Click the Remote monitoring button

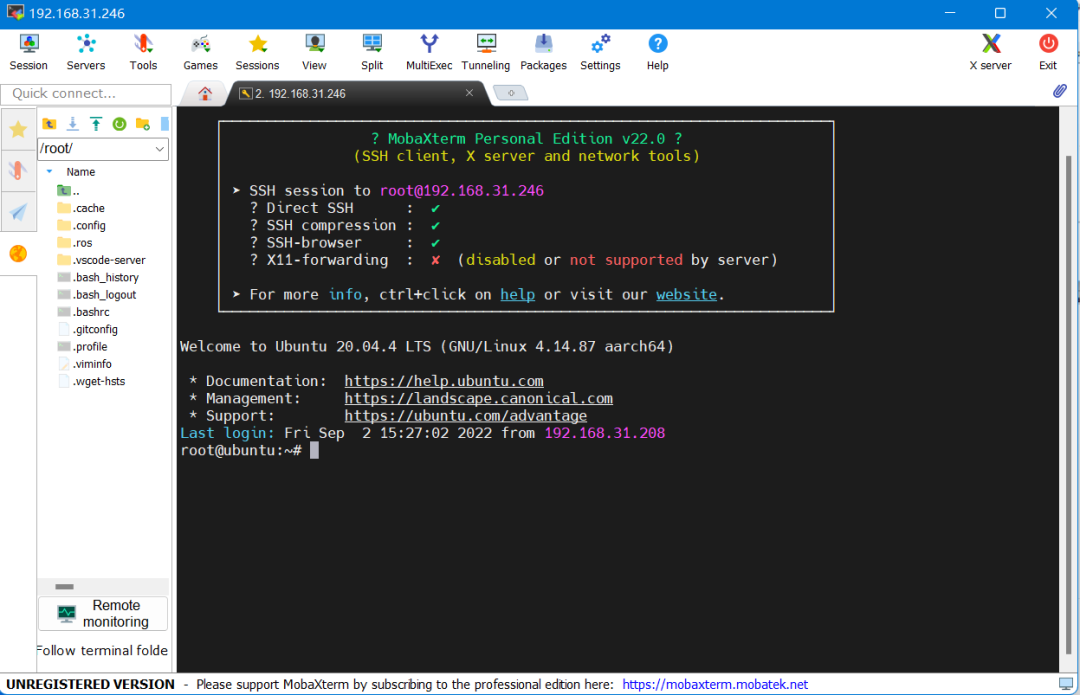[103, 613]
